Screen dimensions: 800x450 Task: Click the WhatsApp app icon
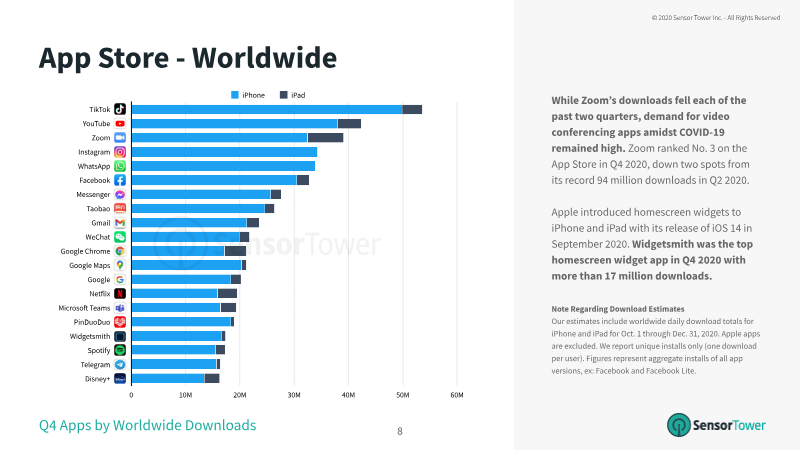pos(120,166)
